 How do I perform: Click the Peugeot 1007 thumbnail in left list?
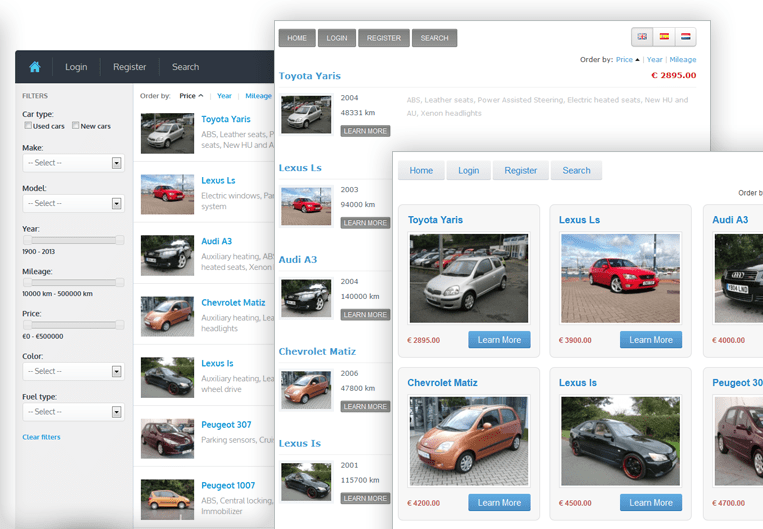click(x=167, y=500)
